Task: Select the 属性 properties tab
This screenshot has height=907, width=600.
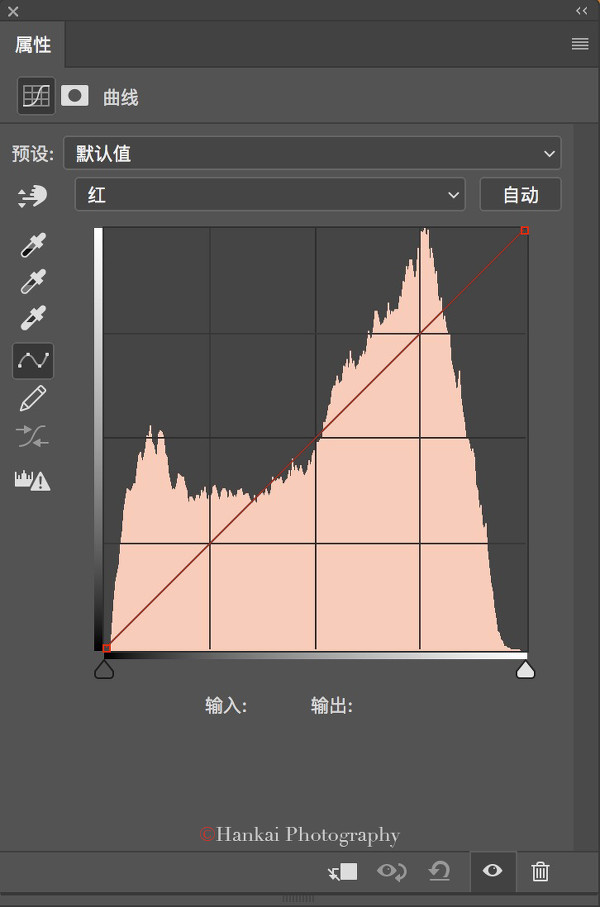Action: (x=33, y=45)
